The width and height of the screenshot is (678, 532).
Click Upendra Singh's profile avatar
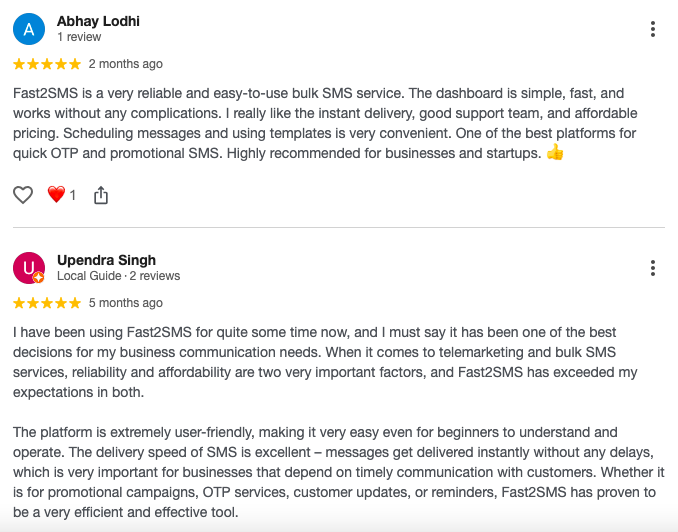coord(29,268)
